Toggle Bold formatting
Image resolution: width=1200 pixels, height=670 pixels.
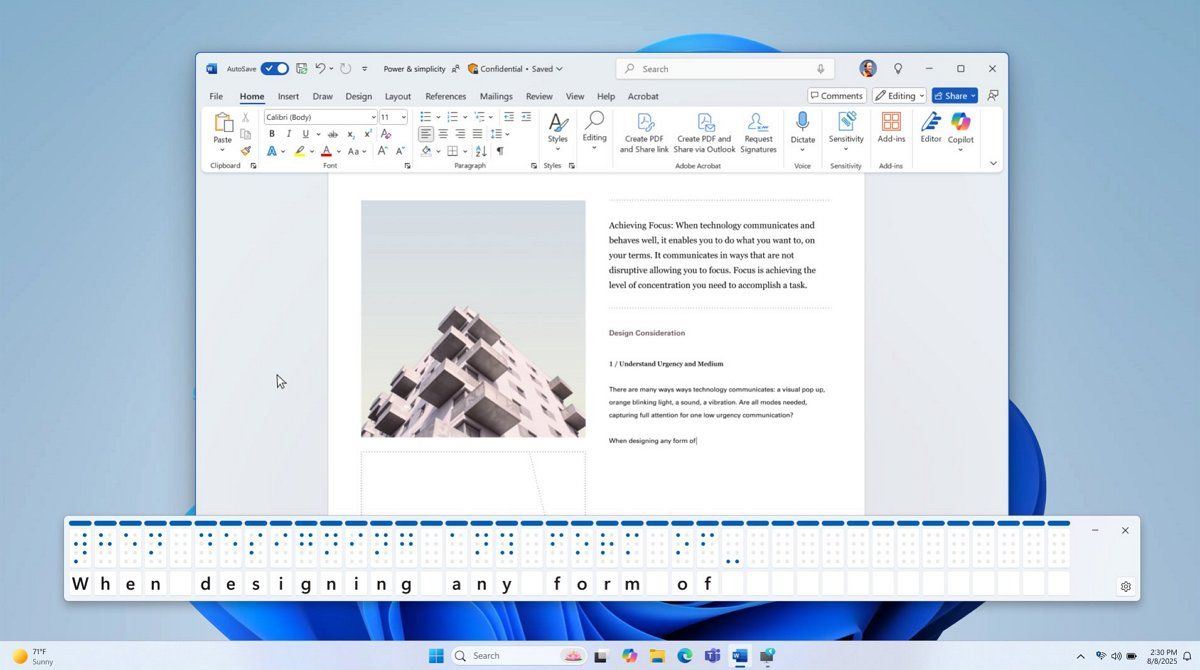pos(271,134)
